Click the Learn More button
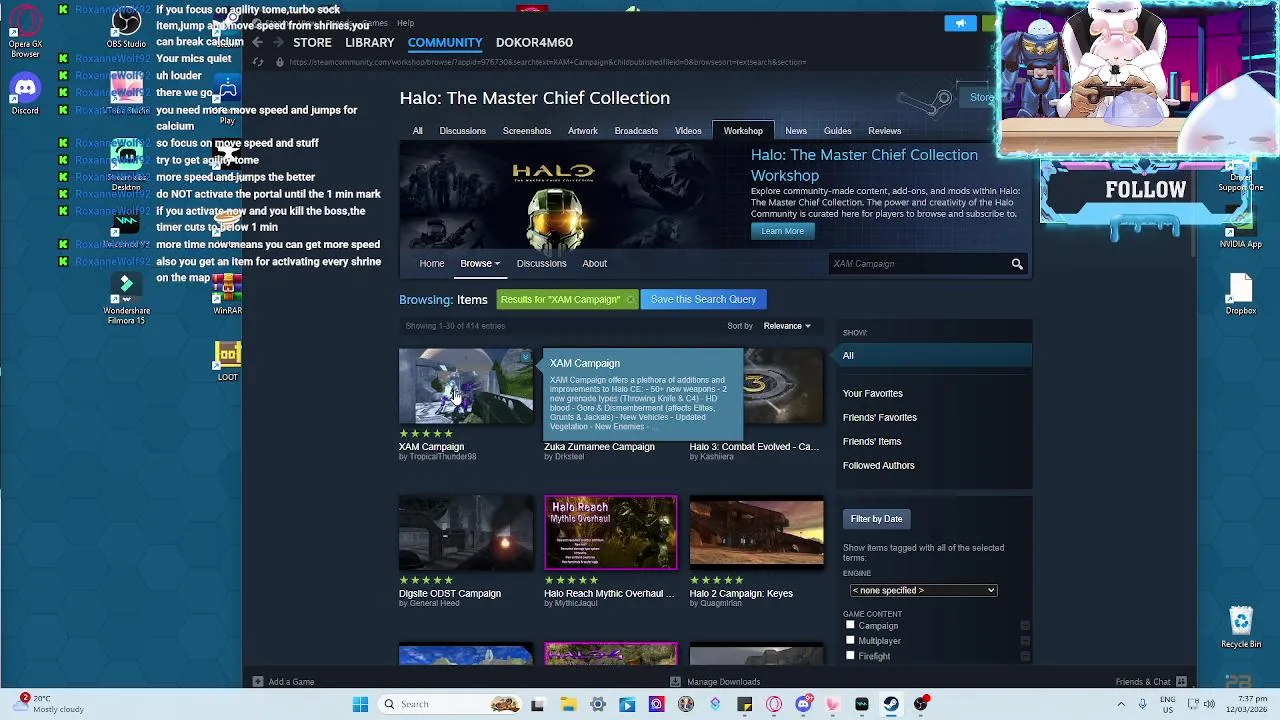The width and height of the screenshot is (1280, 720). tap(782, 231)
